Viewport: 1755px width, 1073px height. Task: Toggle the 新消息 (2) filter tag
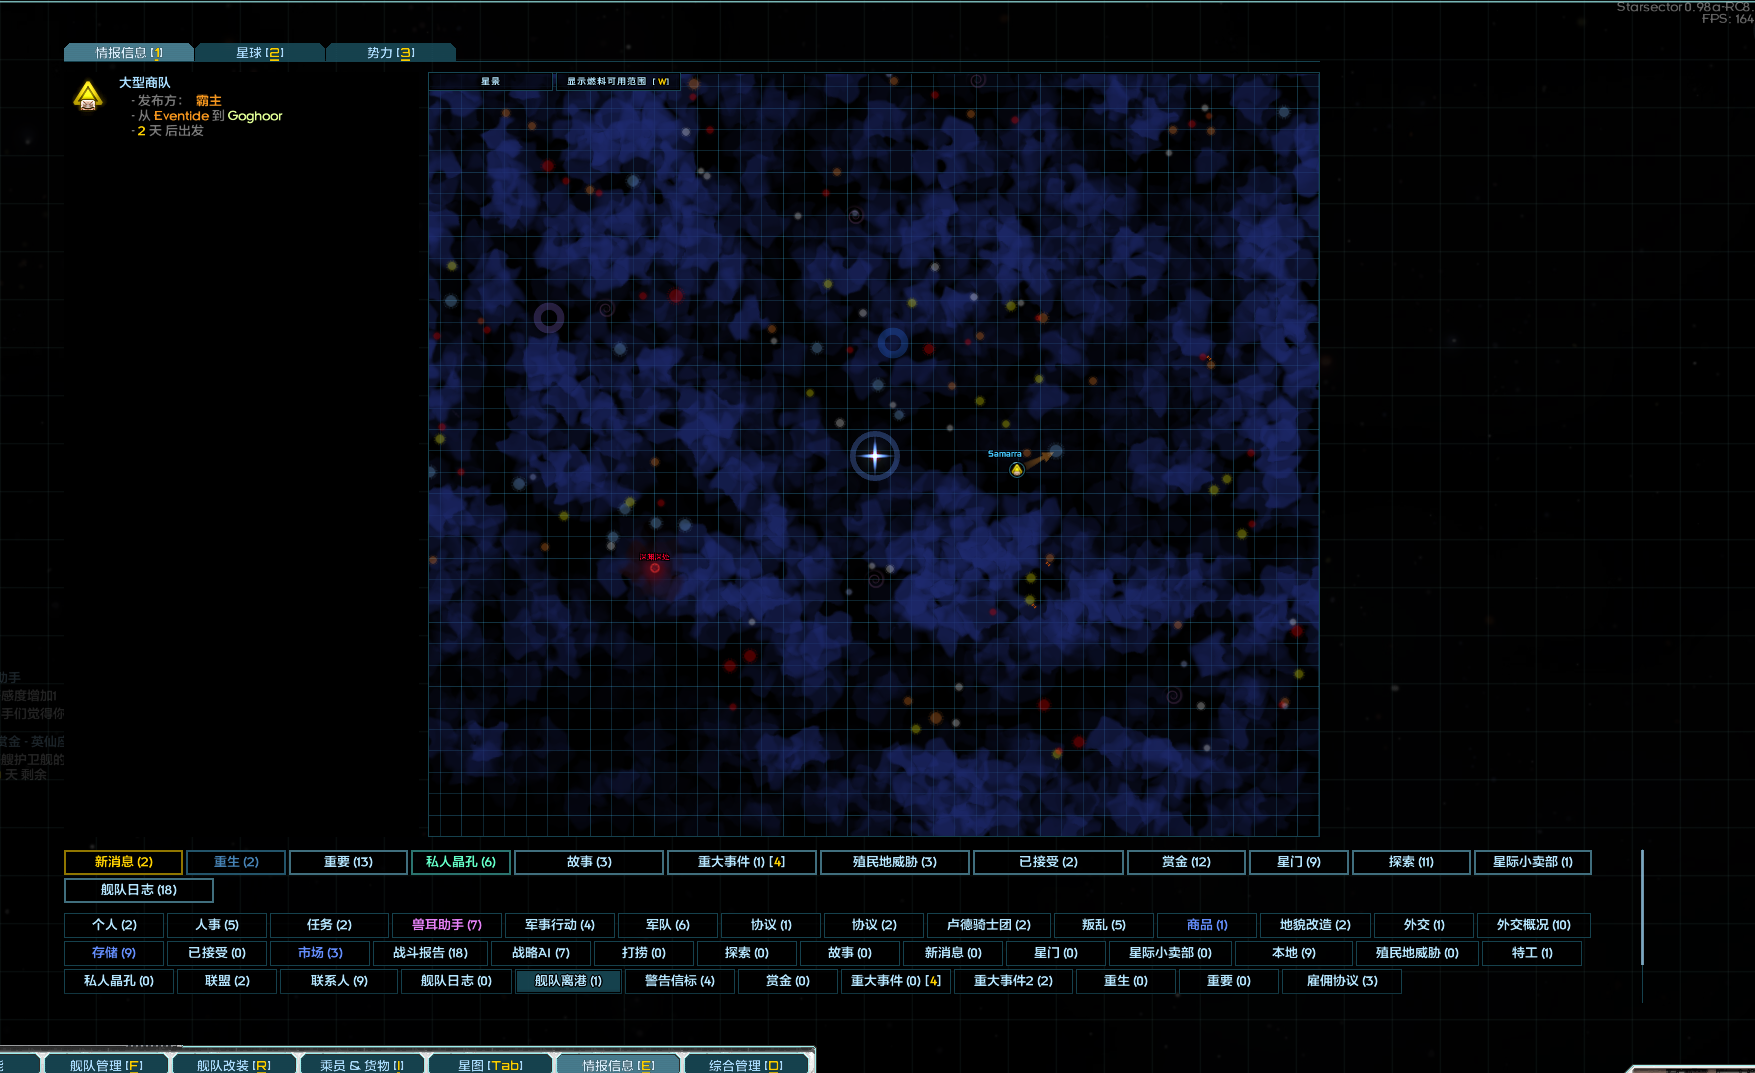point(123,862)
